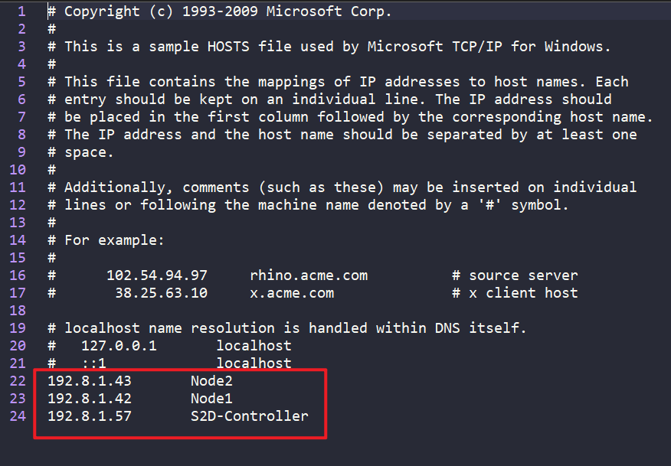Click line number 22 in the gutter

click(x=18, y=381)
